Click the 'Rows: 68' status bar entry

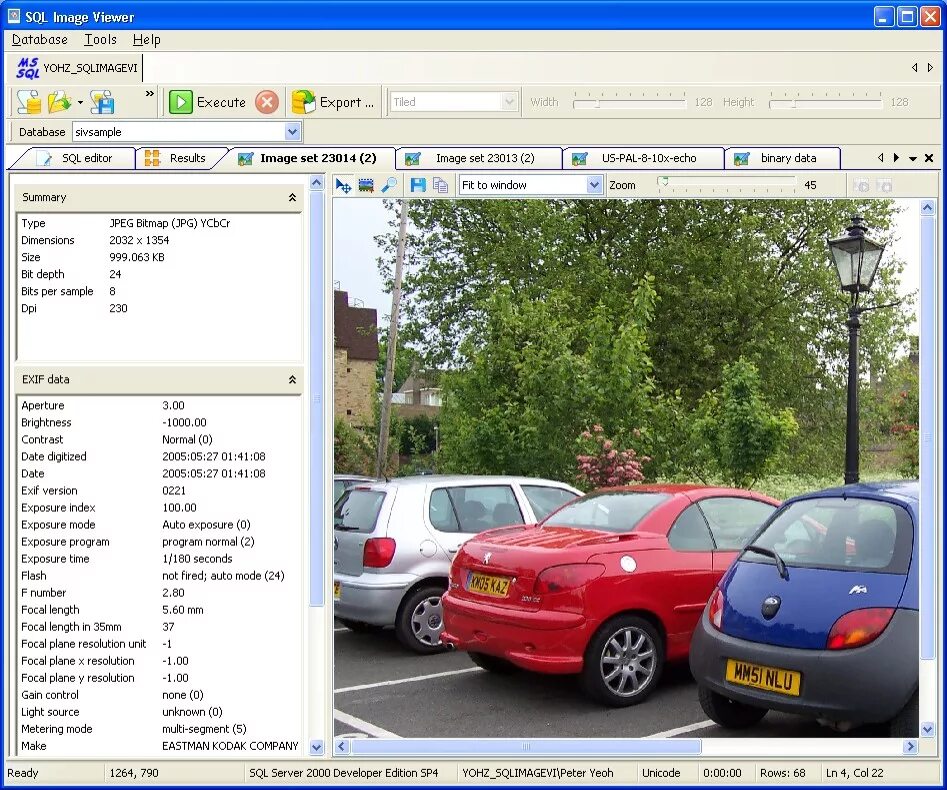tap(783, 773)
